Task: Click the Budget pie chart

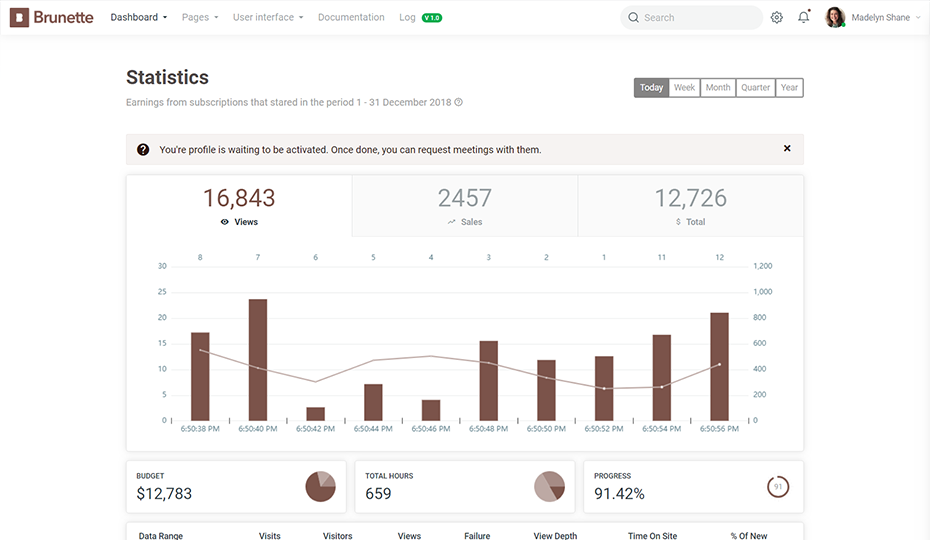Action: tap(320, 487)
